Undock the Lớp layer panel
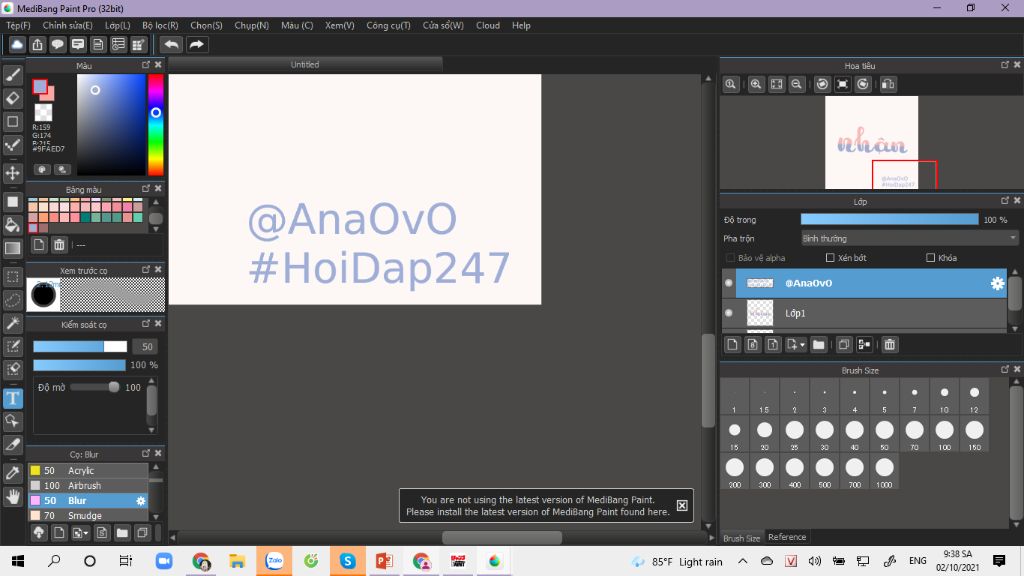The width and height of the screenshot is (1024, 576). pos(1004,200)
